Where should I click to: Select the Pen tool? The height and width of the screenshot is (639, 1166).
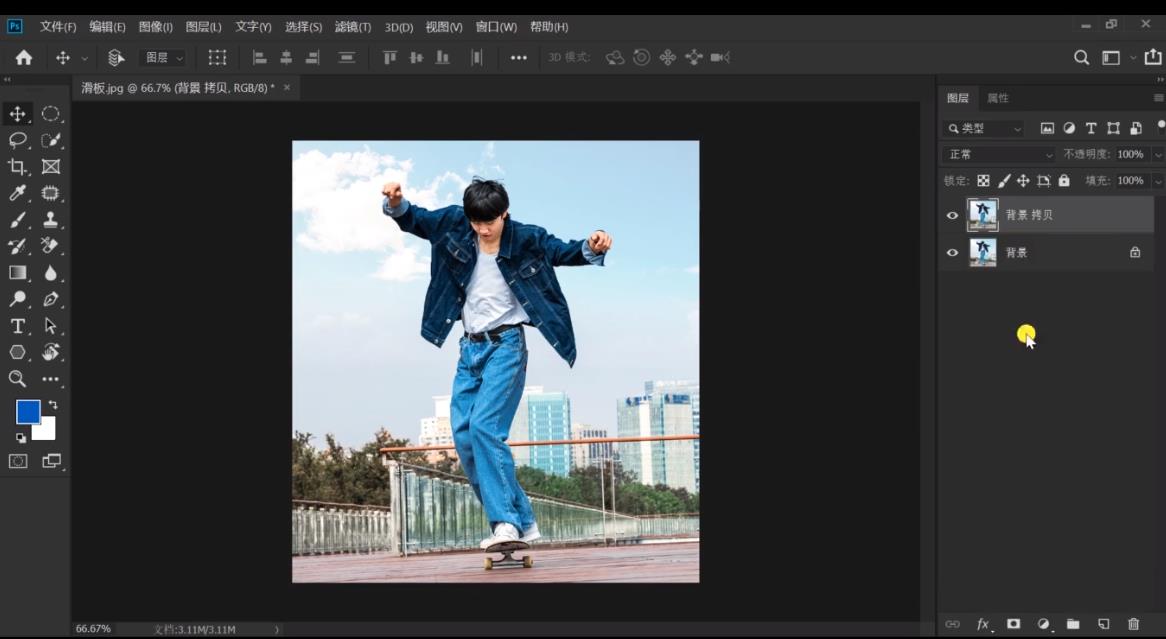click(x=51, y=299)
